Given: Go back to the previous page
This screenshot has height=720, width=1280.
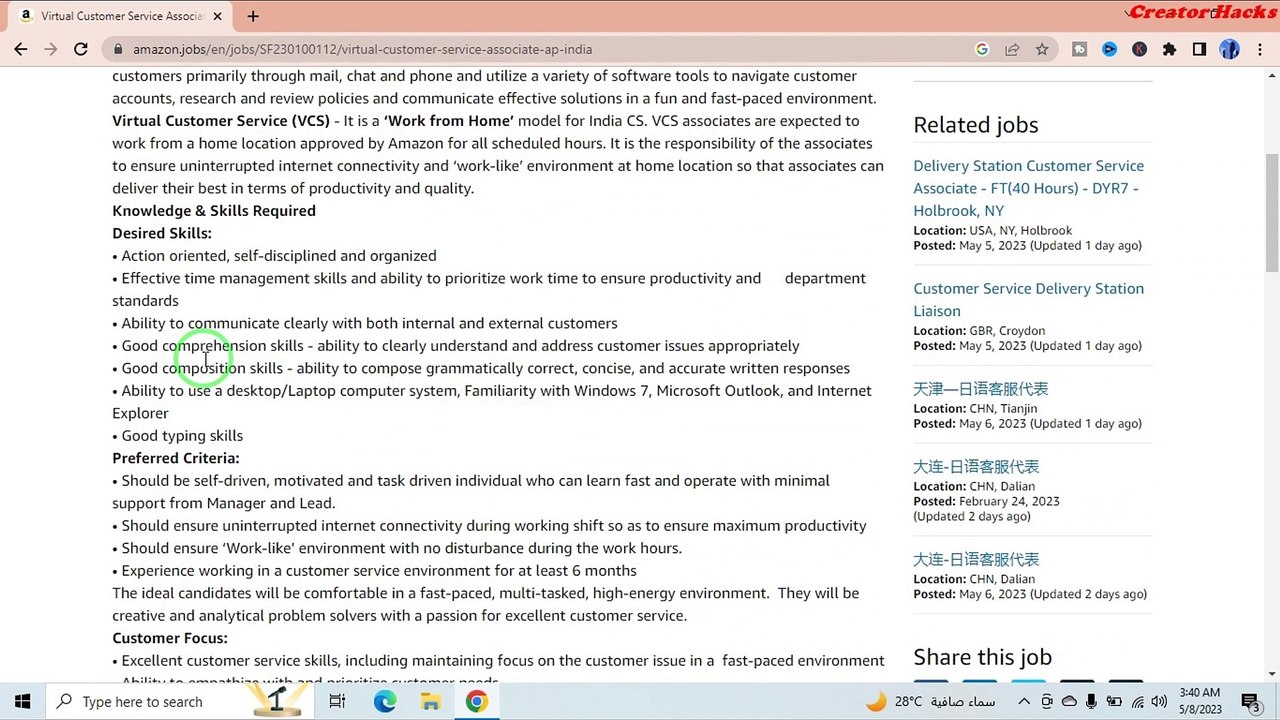Looking at the screenshot, I should click(x=21, y=49).
